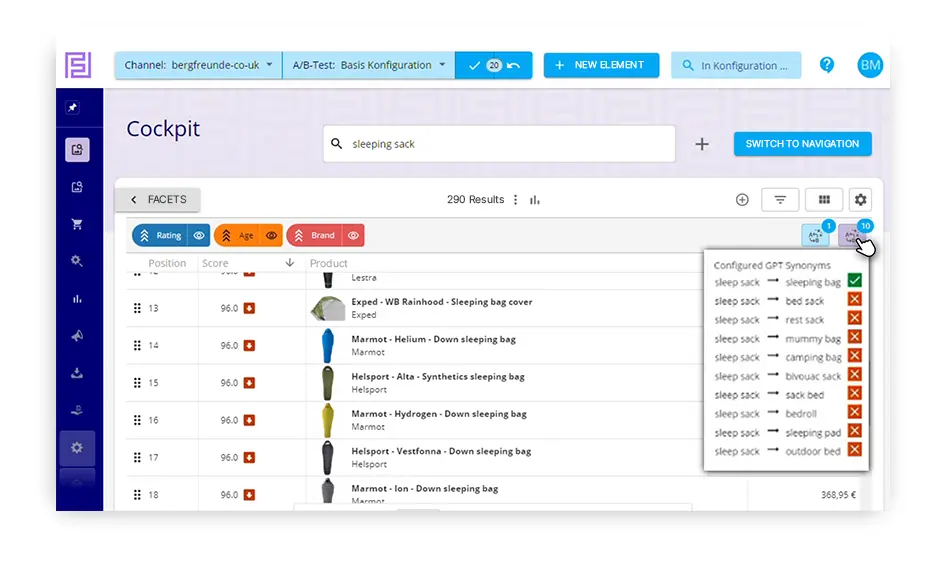Open the filter lines button
This screenshot has height=568, width=940.
780,200
